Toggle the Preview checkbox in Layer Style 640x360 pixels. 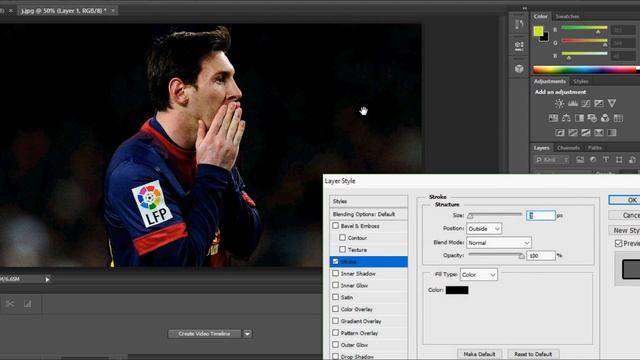click(x=618, y=243)
